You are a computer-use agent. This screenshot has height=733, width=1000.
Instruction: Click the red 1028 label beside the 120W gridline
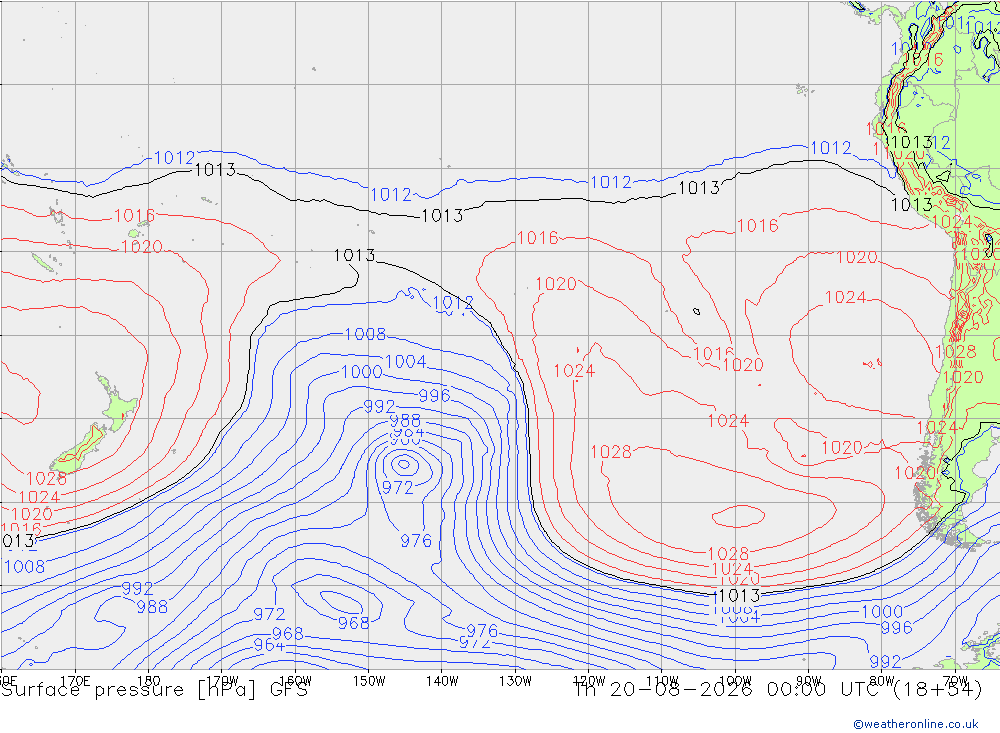(x=611, y=452)
